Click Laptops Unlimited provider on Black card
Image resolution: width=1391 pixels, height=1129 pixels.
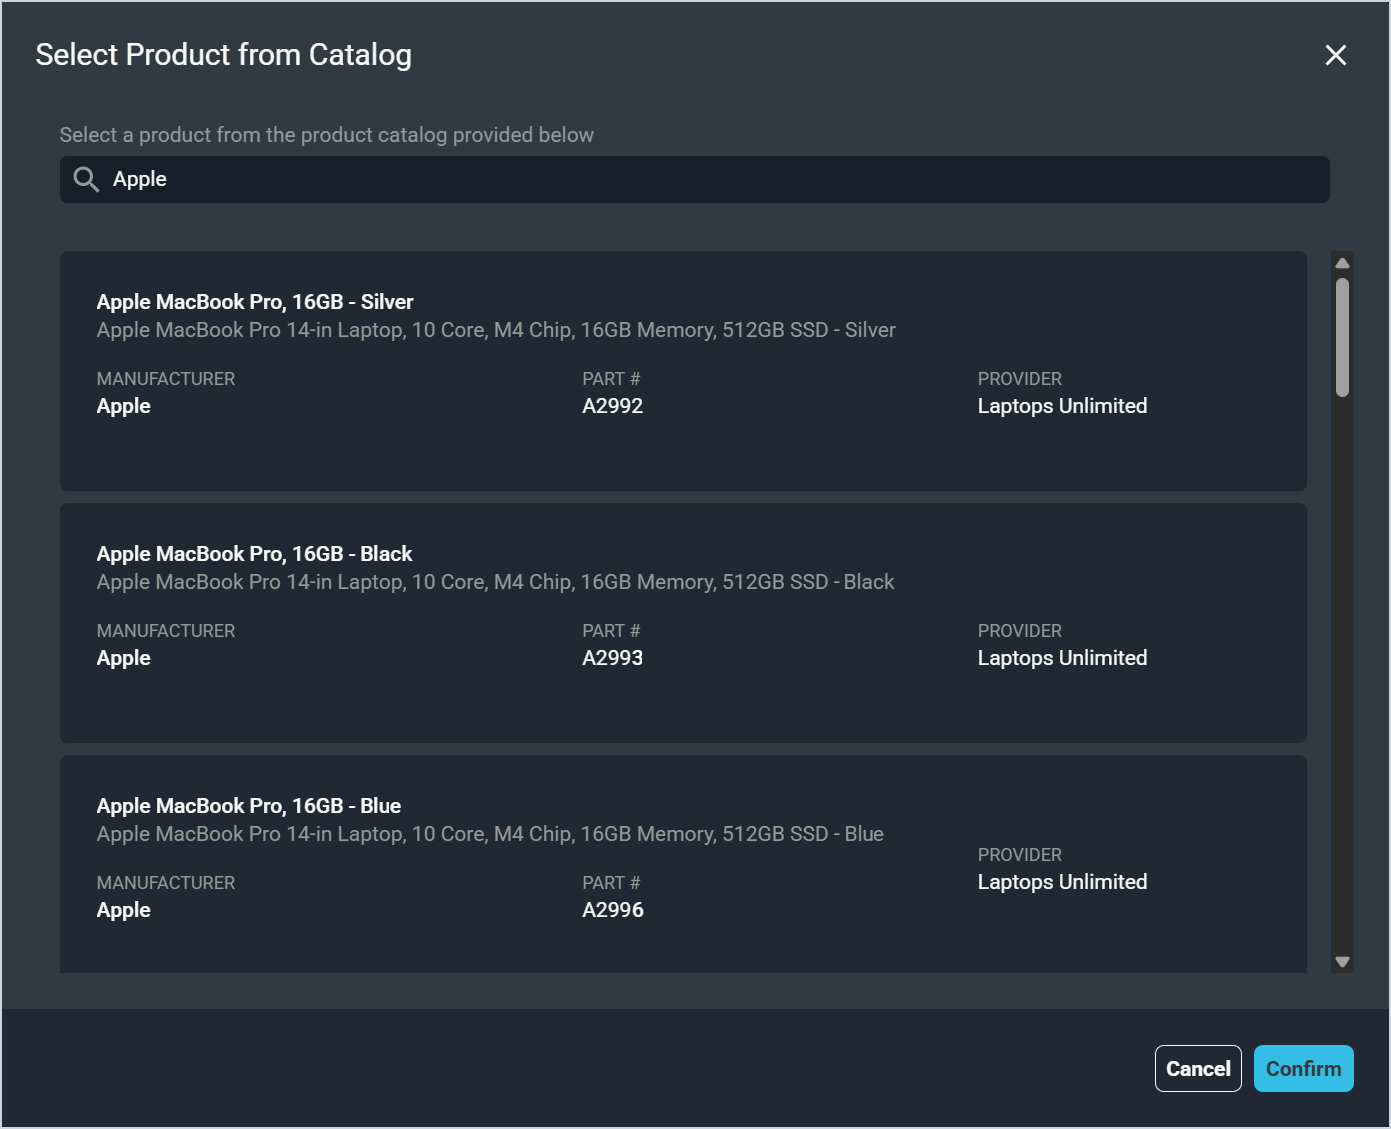[1062, 658]
